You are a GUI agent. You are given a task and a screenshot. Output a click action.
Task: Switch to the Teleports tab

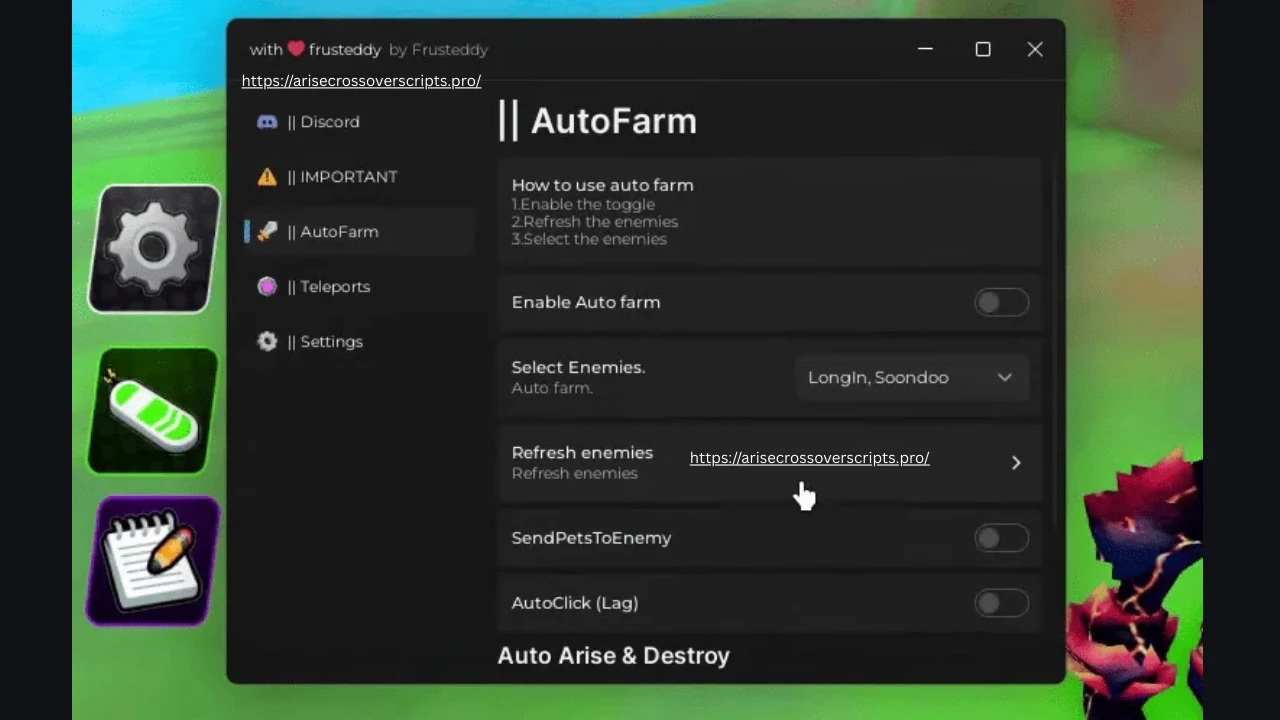[x=359, y=287]
